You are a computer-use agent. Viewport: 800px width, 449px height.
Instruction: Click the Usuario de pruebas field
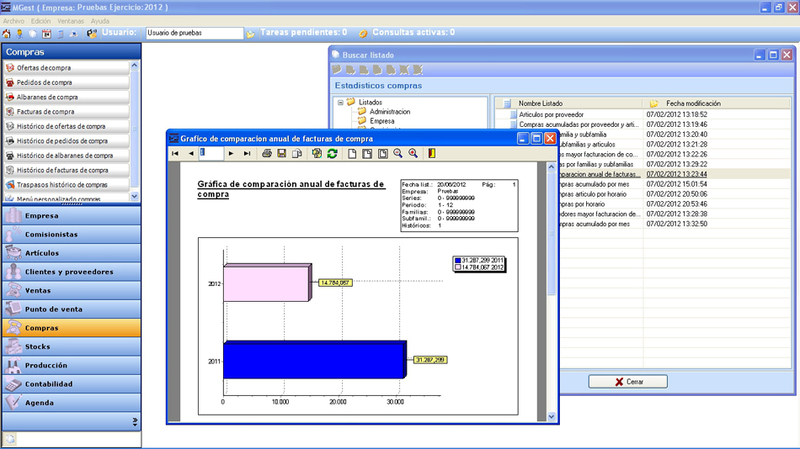pos(194,33)
